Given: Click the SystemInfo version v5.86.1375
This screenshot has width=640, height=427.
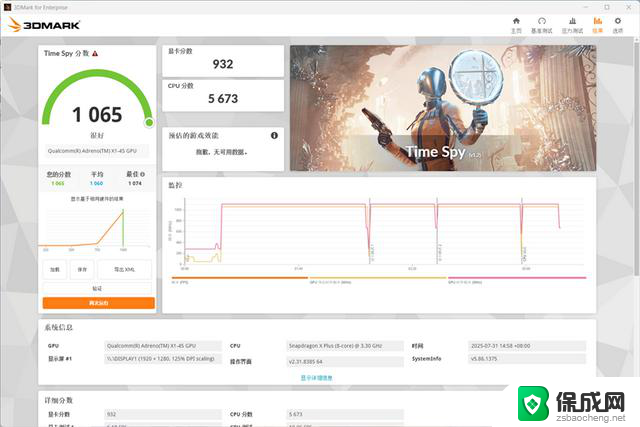Looking at the screenshot, I should pyautogui.click(x=527, y=359).
